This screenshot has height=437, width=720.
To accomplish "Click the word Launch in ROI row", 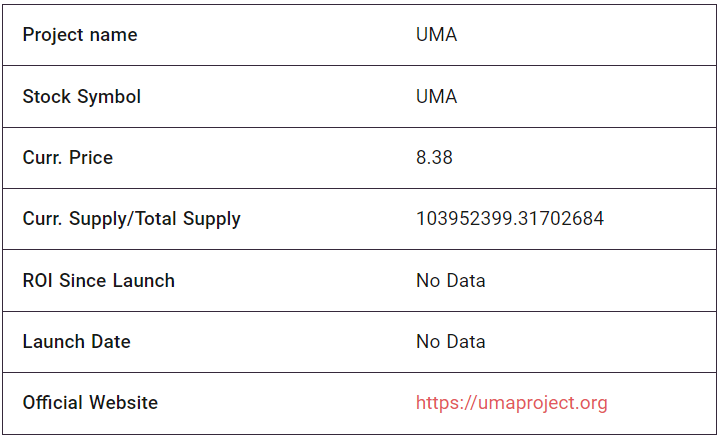I will [143, 280].
